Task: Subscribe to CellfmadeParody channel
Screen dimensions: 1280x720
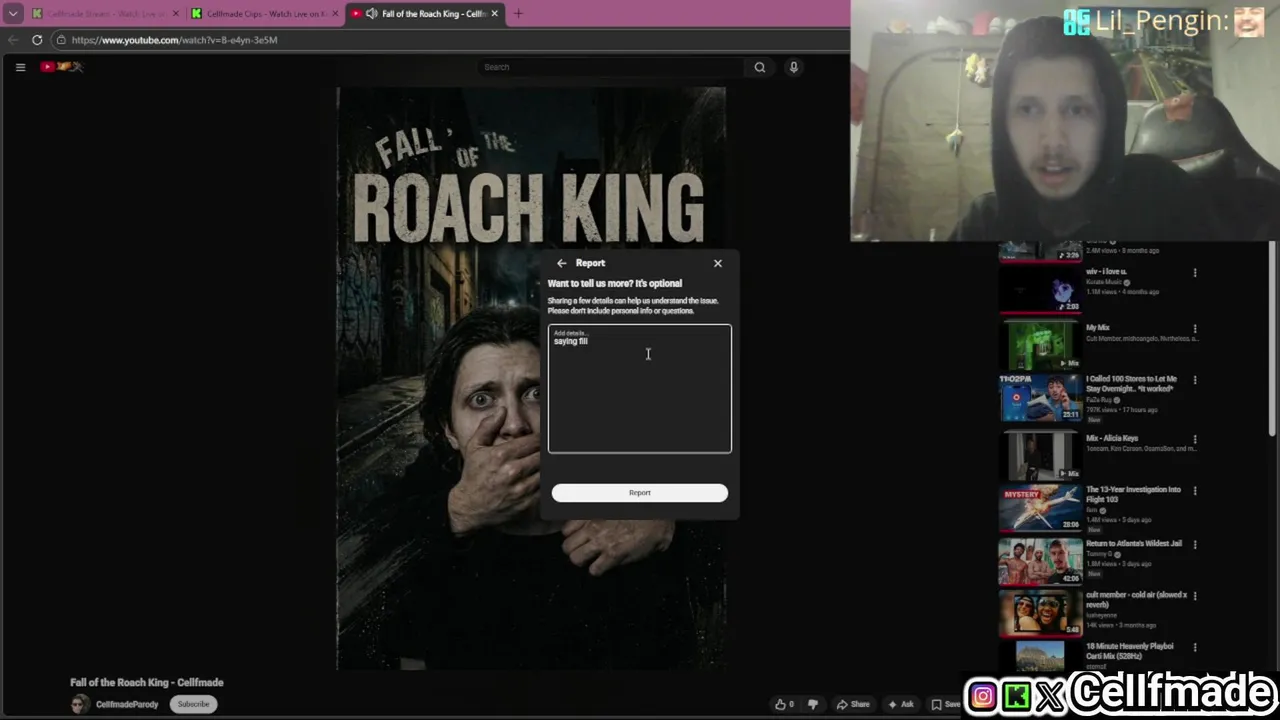Action: point(193,704)
